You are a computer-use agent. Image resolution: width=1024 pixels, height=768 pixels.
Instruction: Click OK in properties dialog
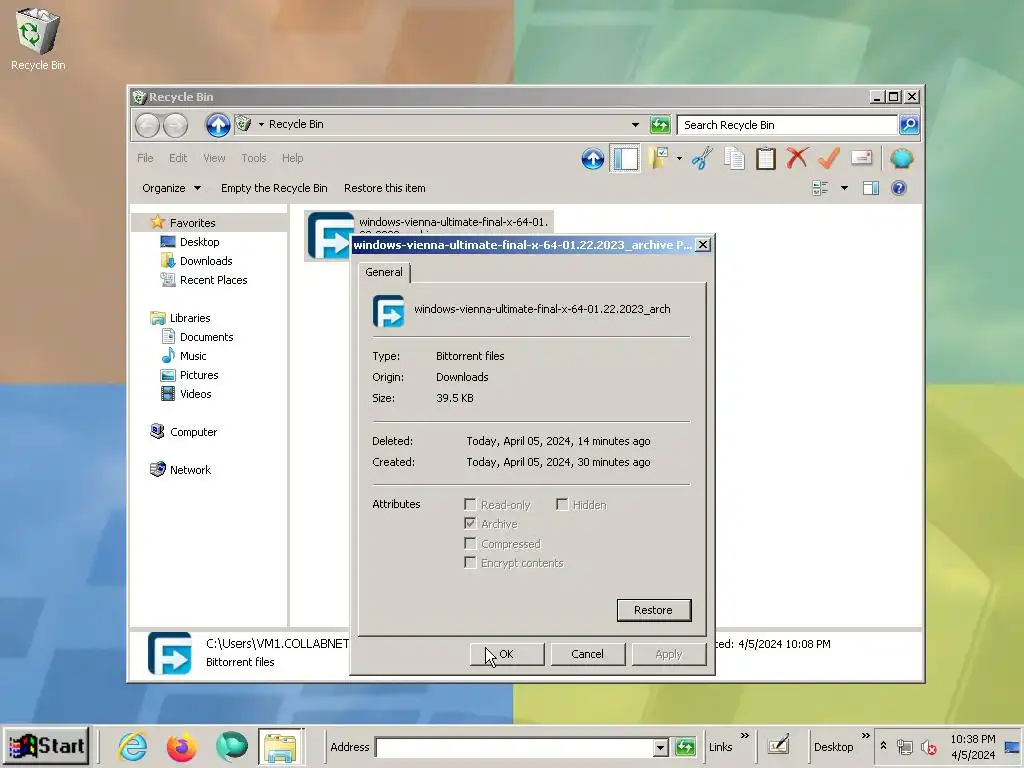point(507,654)
